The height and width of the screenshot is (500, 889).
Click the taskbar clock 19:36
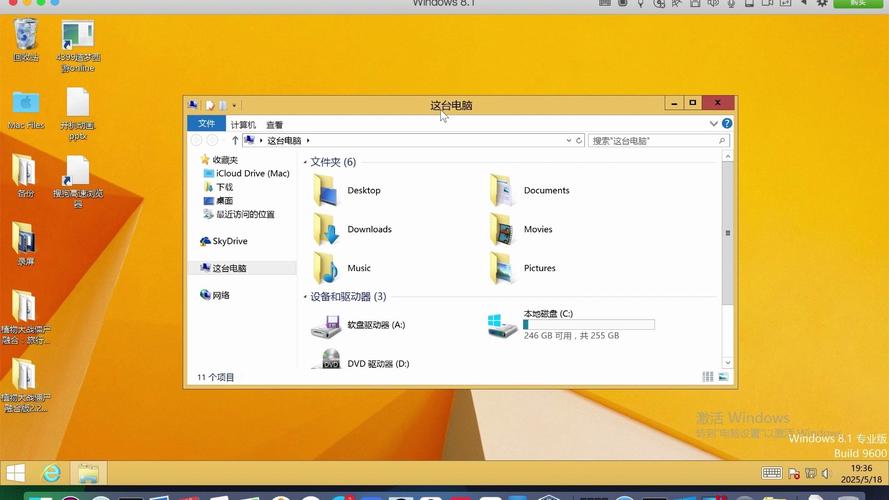861,469
